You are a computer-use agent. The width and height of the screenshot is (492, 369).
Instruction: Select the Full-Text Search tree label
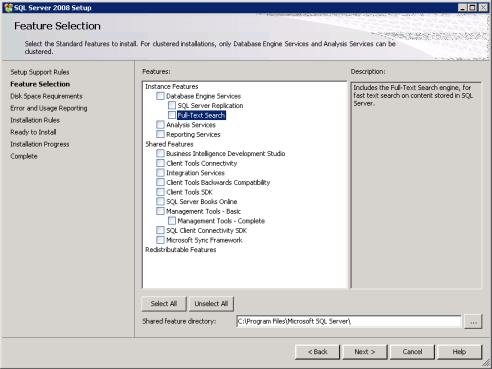pyautogui.click(x=201, y=115)
